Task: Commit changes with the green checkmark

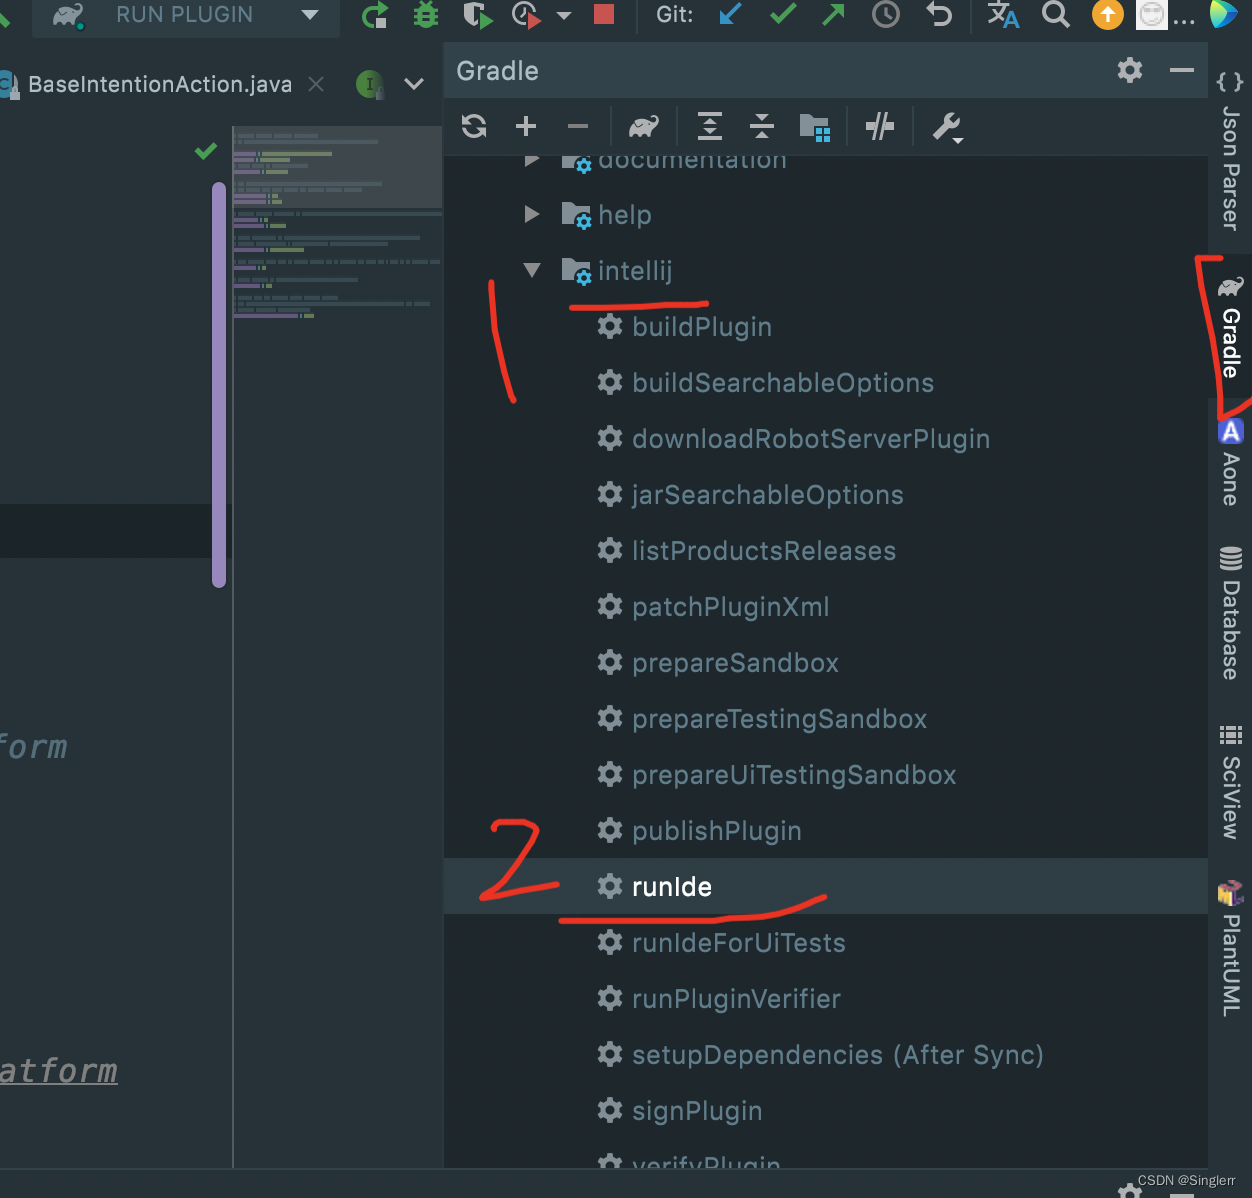Action: point(783,14)
